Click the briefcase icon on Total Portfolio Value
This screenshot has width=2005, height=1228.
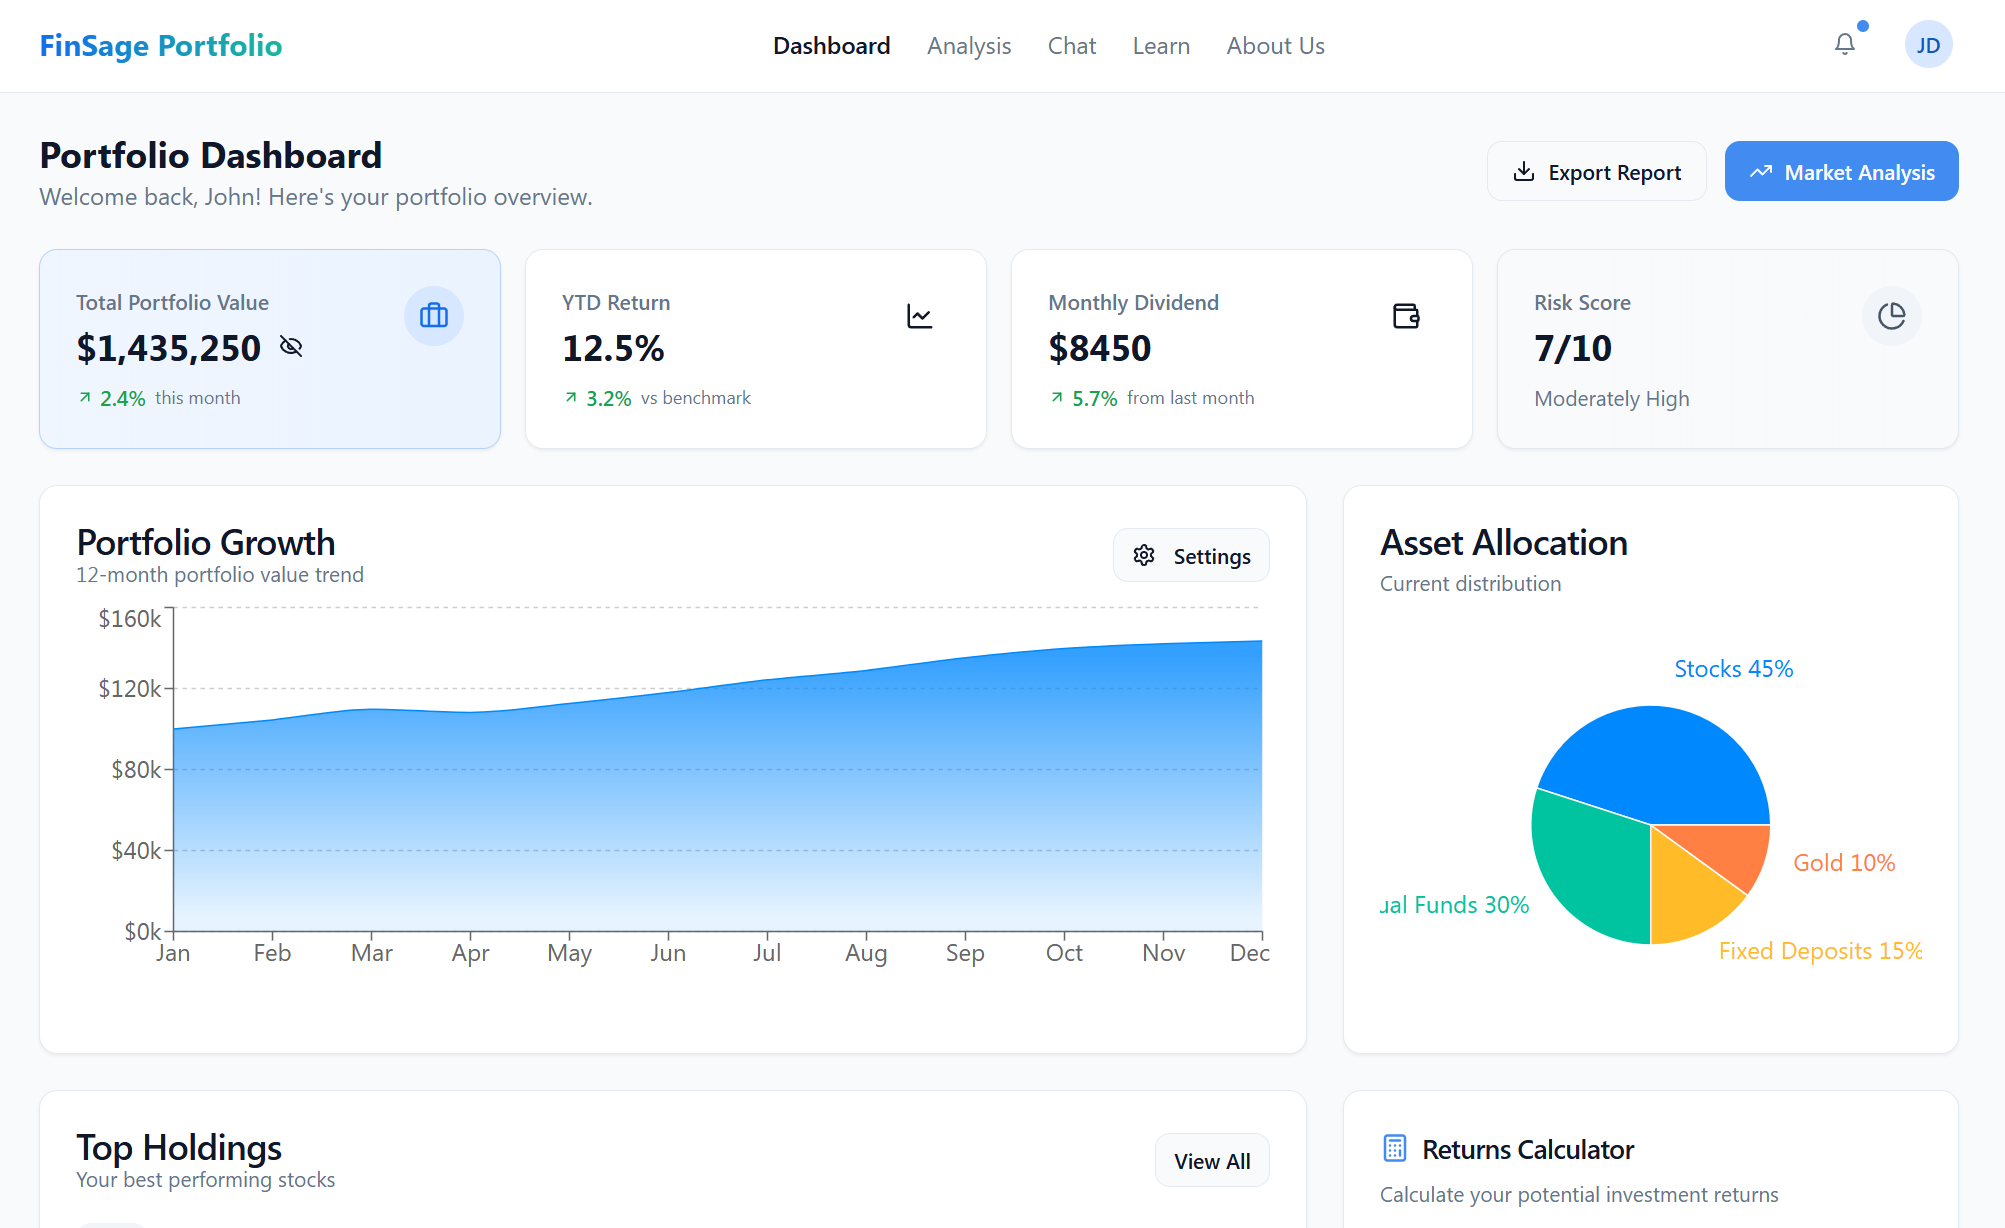pyautogui.click(x=433, y=316)
